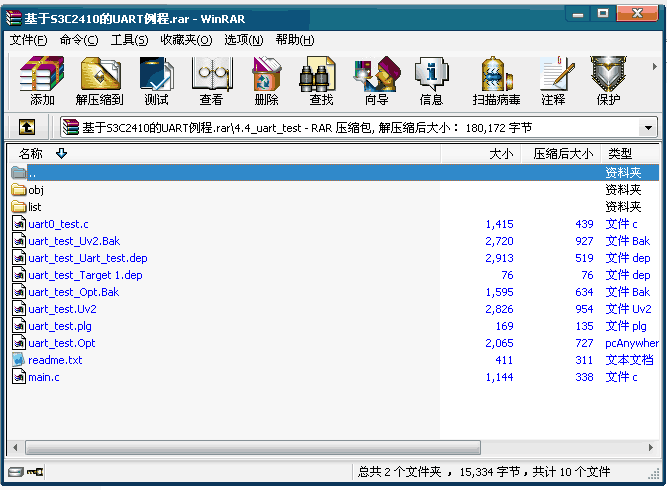Click the address path text field
The height and width of the screenshot is (490, 667).
click(350, 128)
